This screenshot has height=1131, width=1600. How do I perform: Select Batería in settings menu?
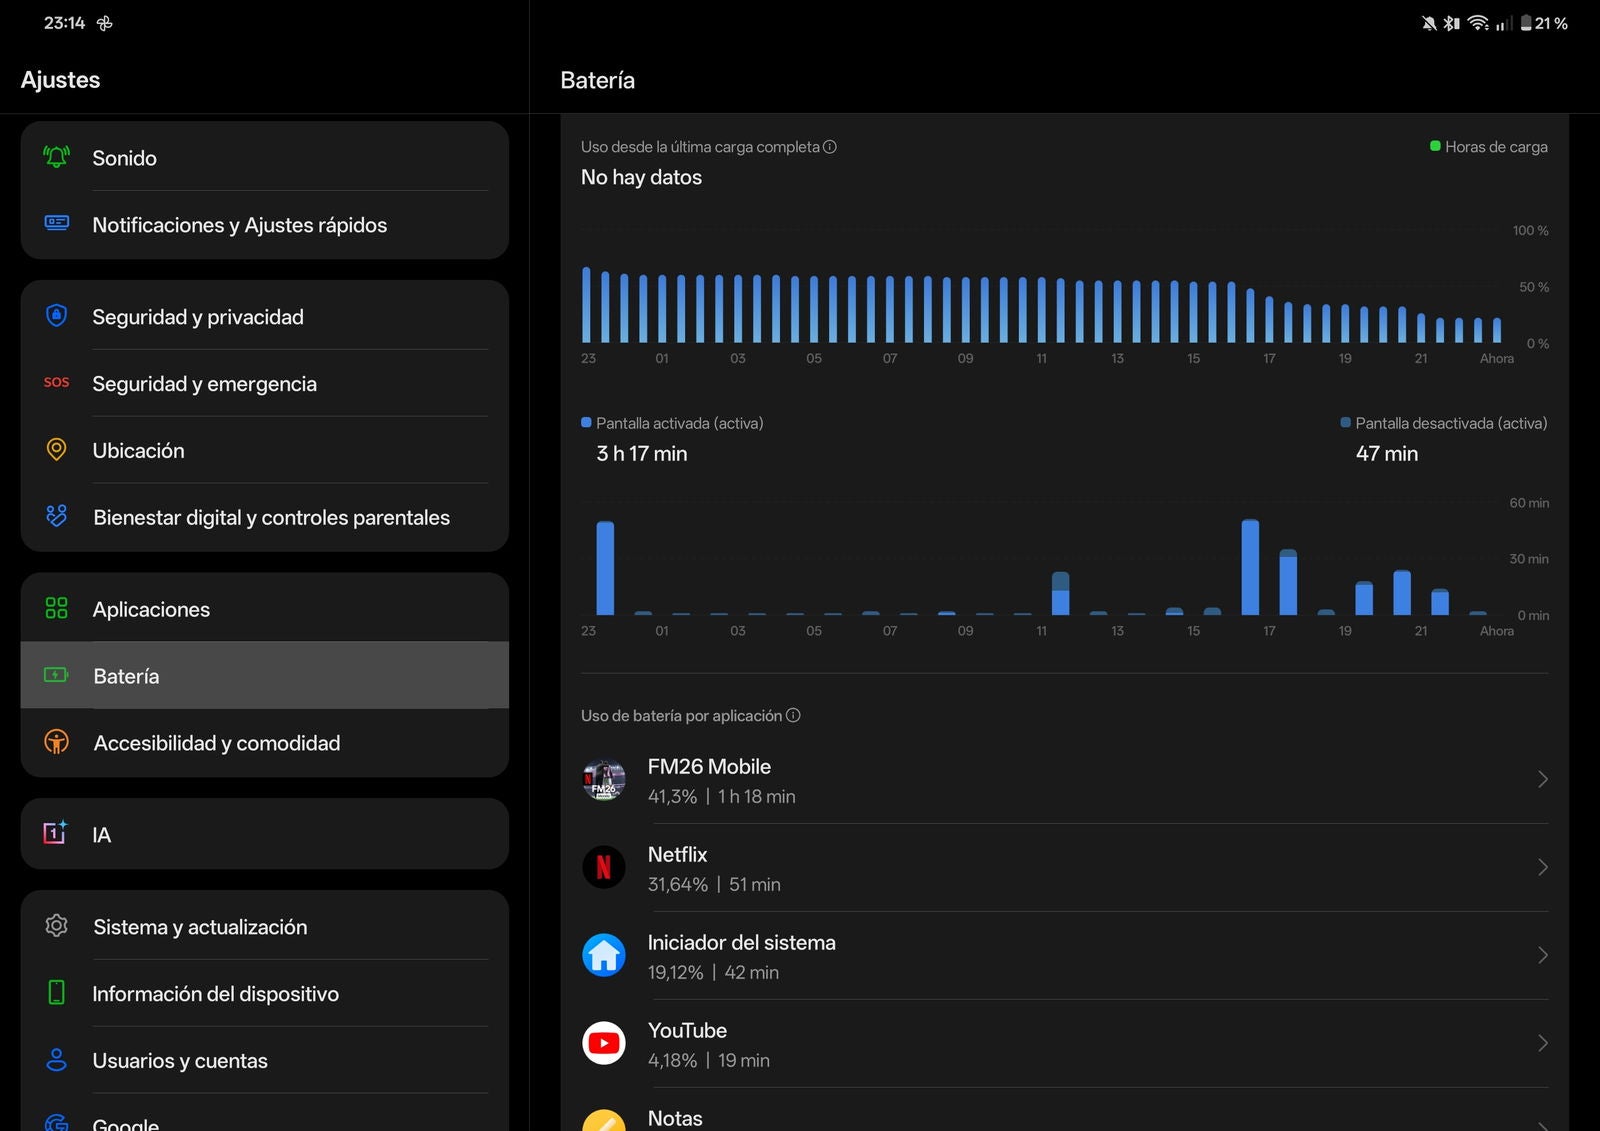tap(264, 676)
